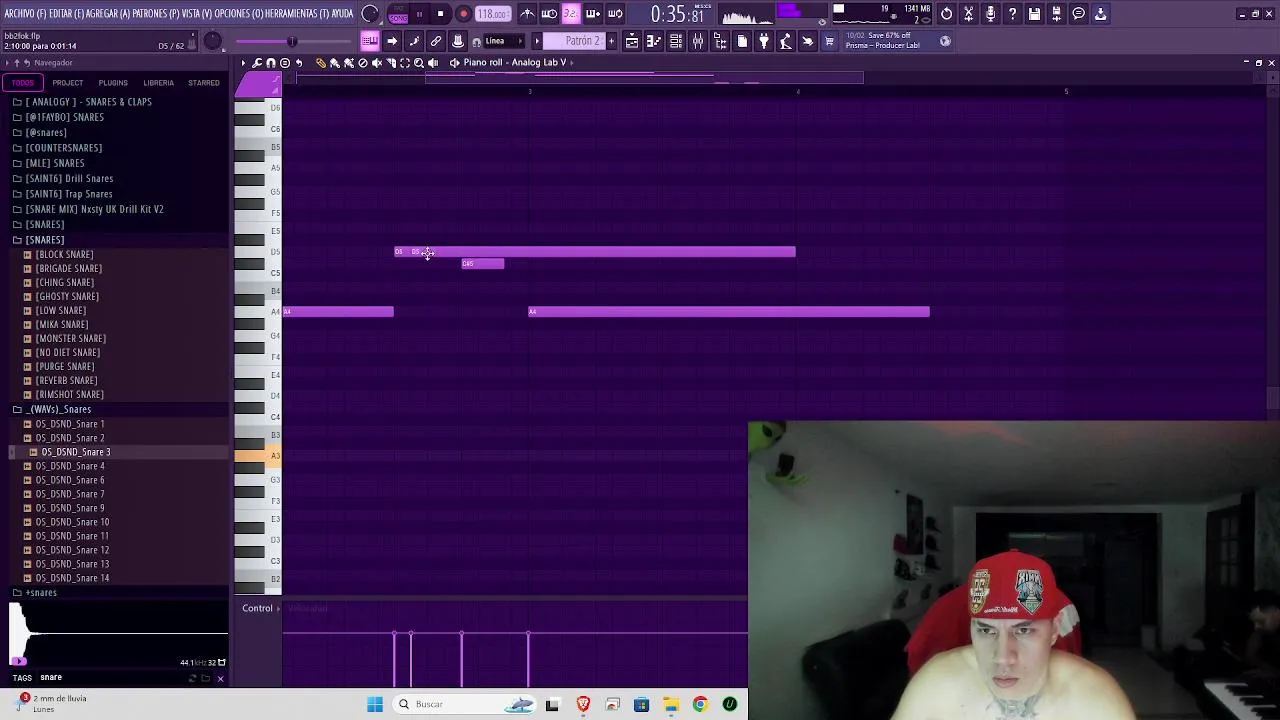
Task: Switch to the LIBRERIA browser tab
Action: click(158, 83)
